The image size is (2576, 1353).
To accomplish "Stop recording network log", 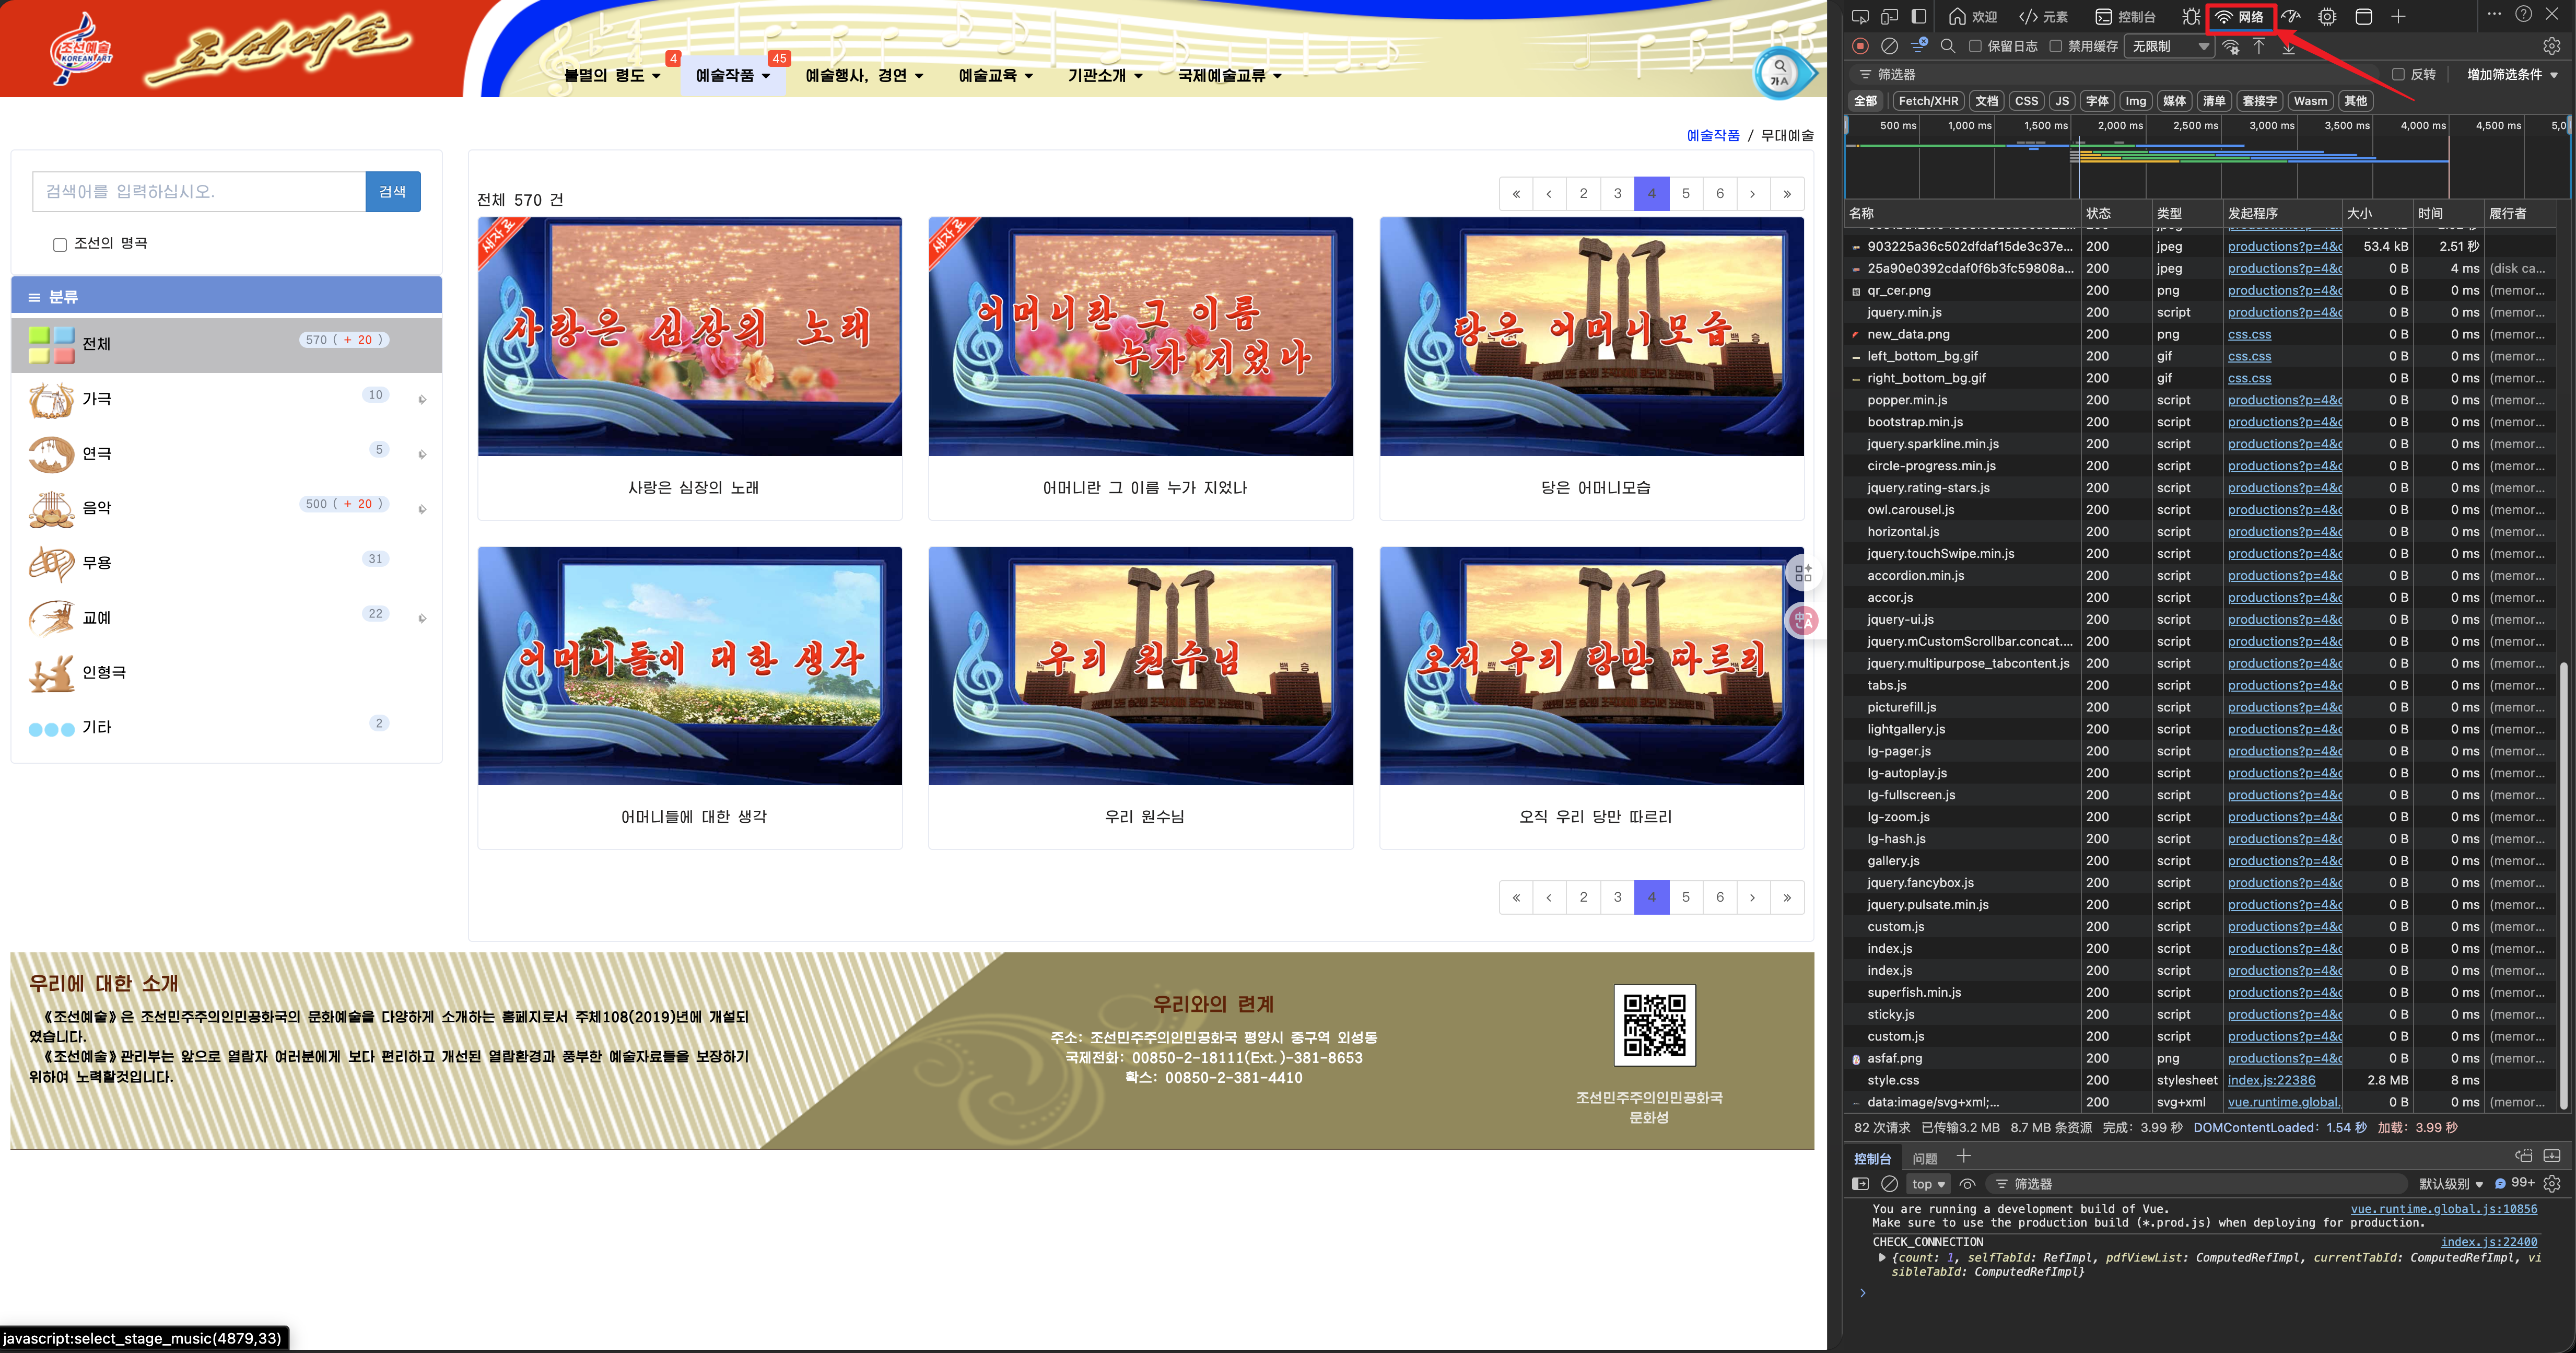I will [1860, 46].
